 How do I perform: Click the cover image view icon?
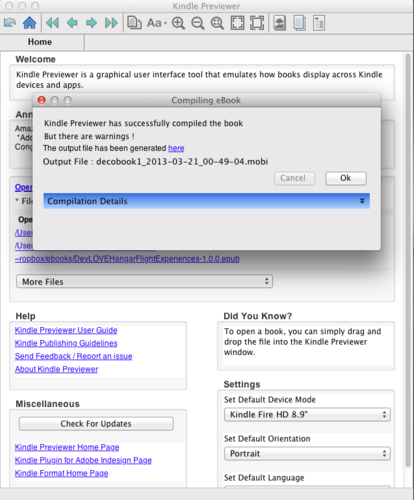pyautogui.click(x=279, y=23)
